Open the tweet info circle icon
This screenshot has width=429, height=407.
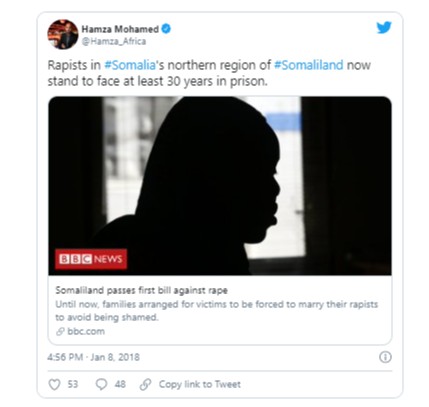click(385, 357)
